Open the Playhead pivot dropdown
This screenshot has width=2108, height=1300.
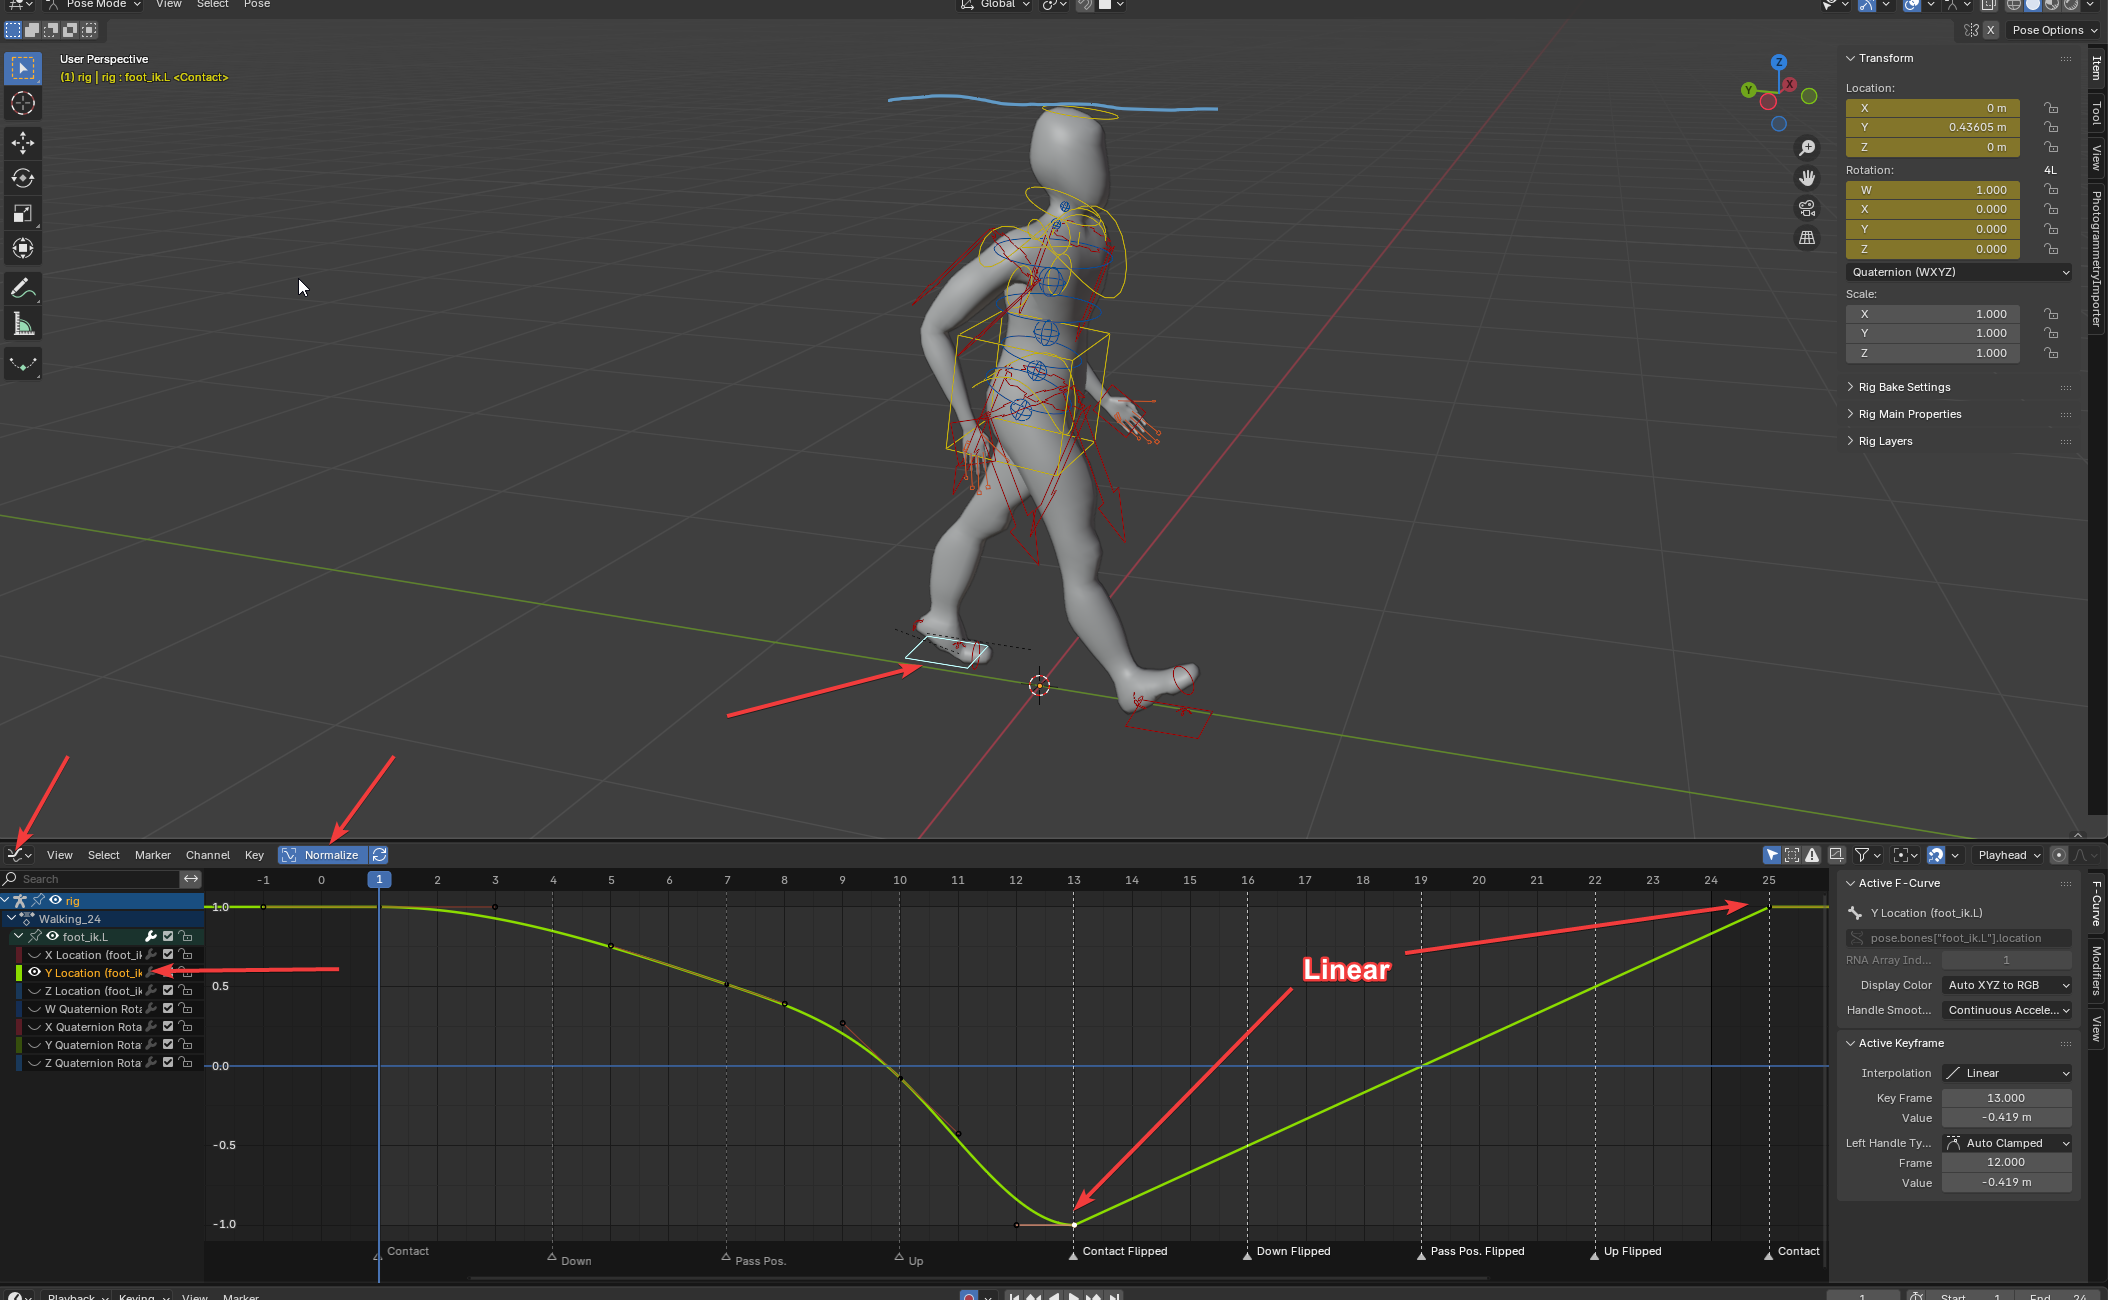tap(2008, 855)
